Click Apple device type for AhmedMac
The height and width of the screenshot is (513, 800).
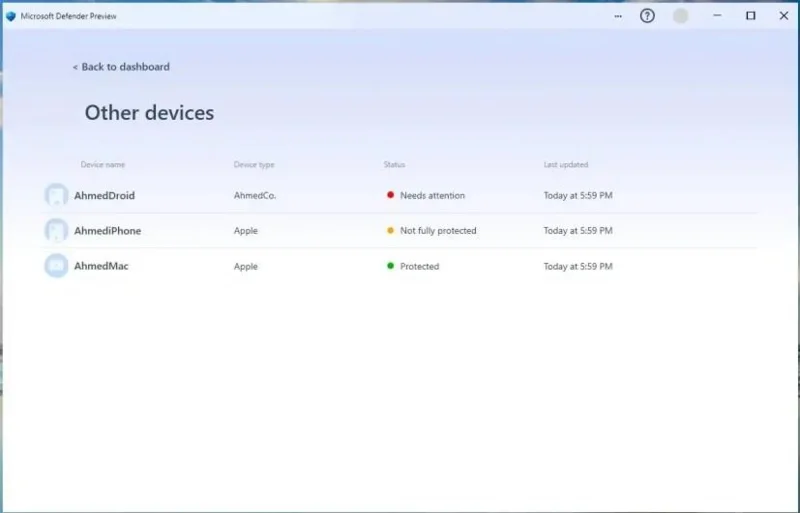pos(246,266)
